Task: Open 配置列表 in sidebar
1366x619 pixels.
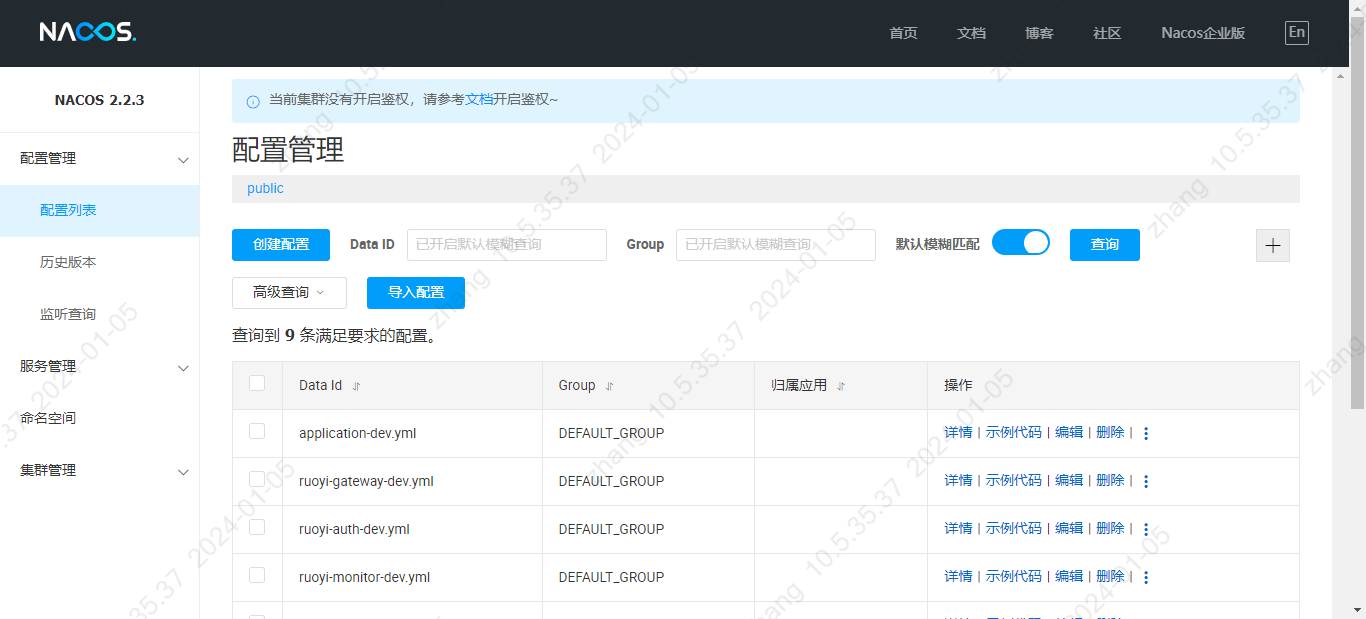Action: (100, 211)
